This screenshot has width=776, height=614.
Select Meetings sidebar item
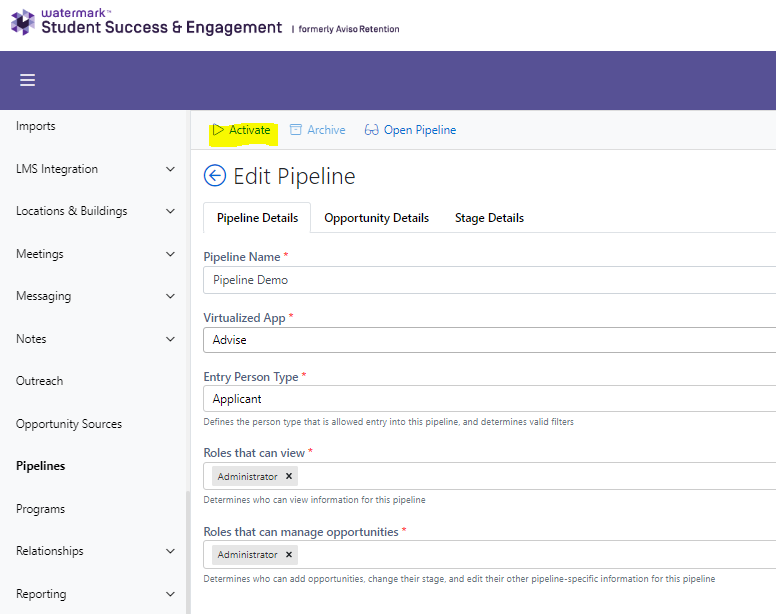click(x=40, y=254)
